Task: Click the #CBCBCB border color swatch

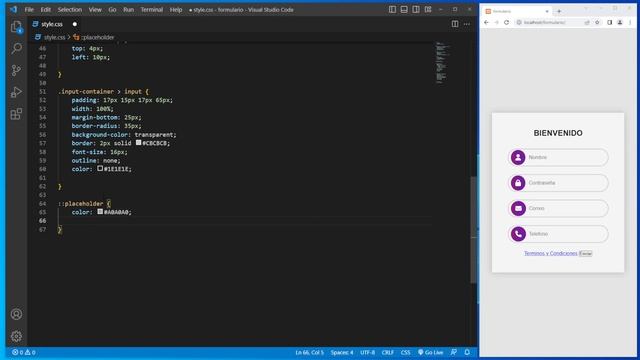Action: click(x=138, y=142)
